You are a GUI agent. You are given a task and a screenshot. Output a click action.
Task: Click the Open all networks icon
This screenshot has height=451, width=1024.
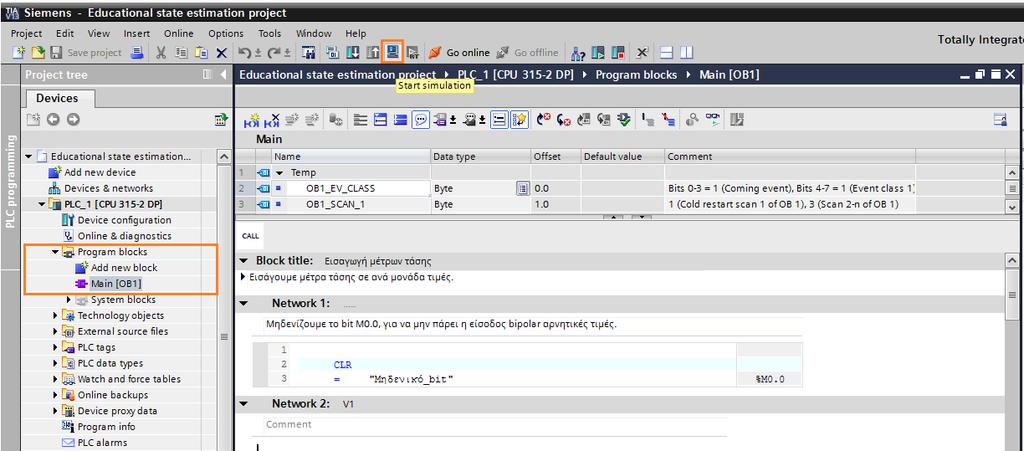click(x=381, y=119)
